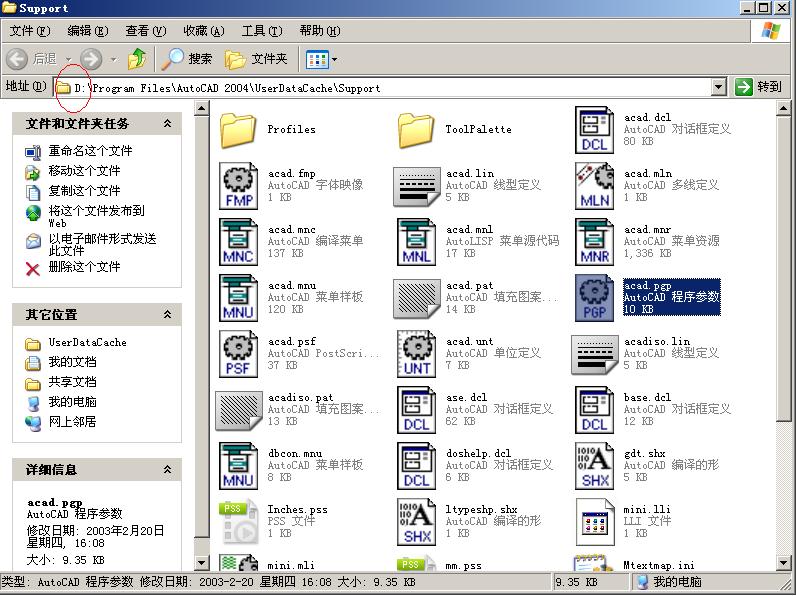Screen dimensions: 797x596
Task: Select the acad.psf PostScript file icon
Action: [238, 354]
